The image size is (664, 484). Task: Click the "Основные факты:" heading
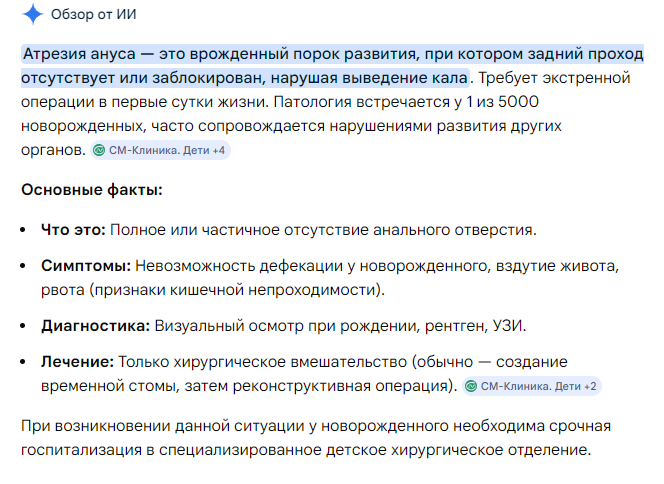tap(92, 189)
